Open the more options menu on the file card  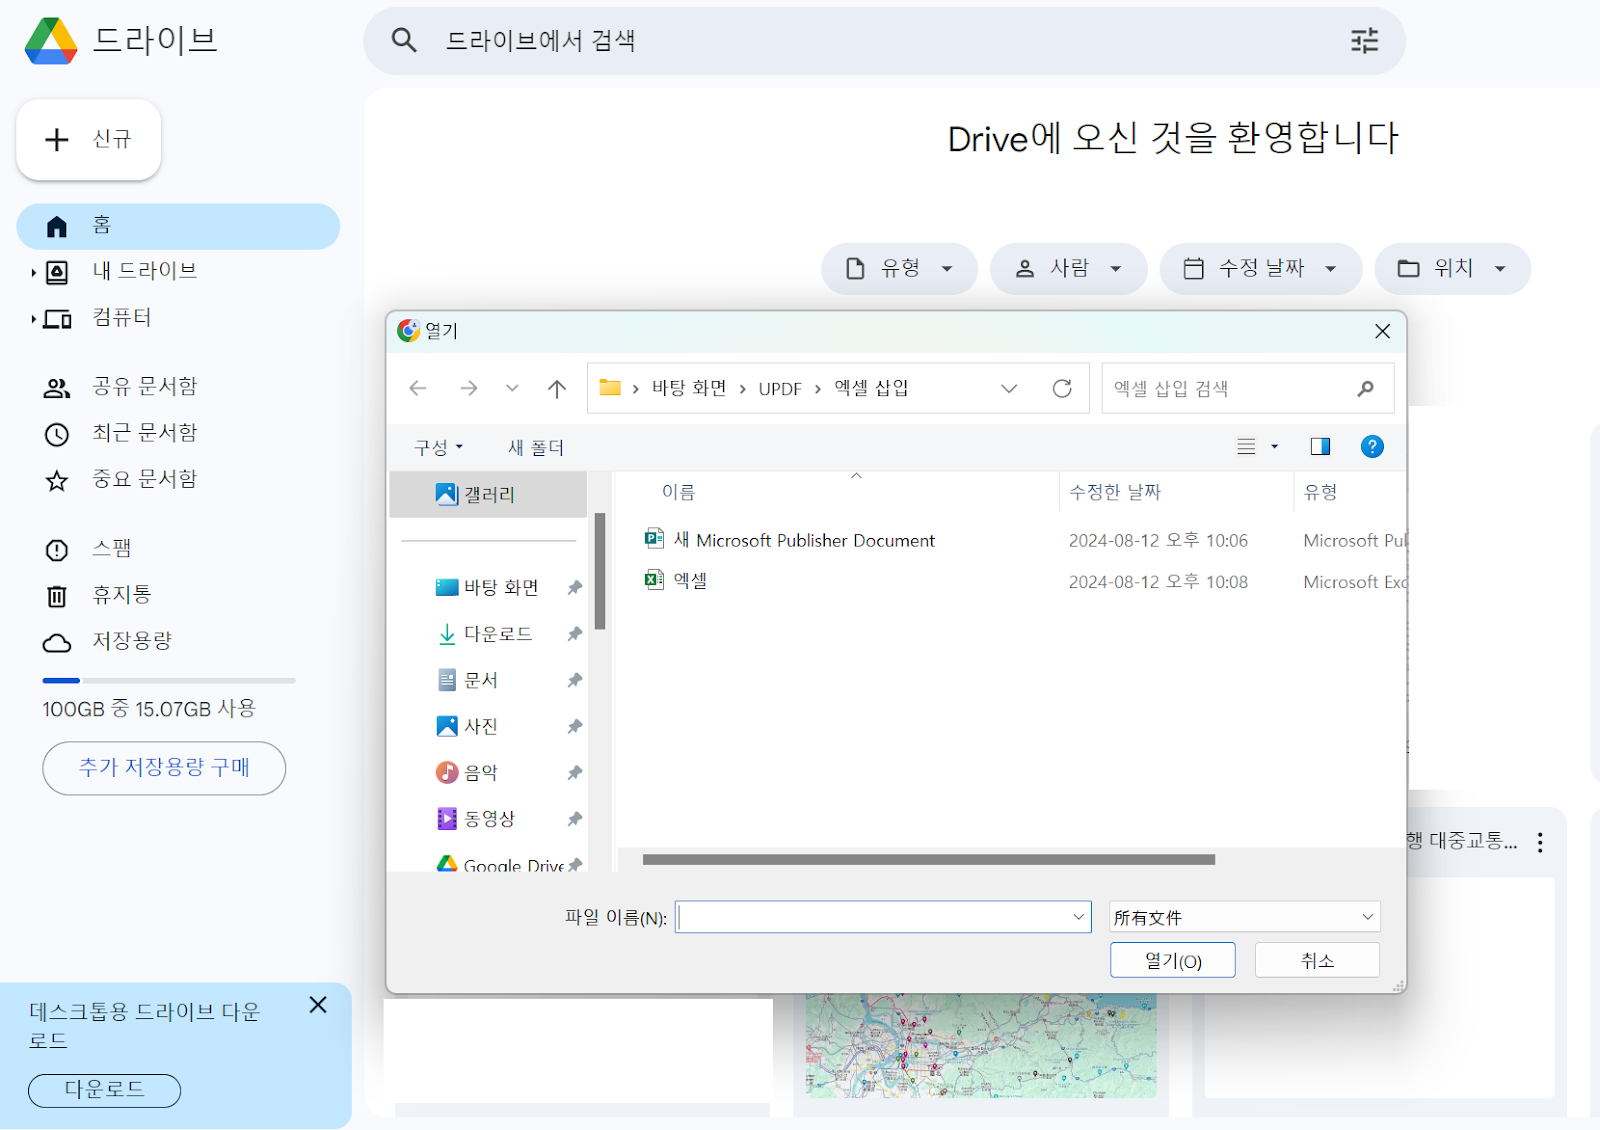[1540, 843]
